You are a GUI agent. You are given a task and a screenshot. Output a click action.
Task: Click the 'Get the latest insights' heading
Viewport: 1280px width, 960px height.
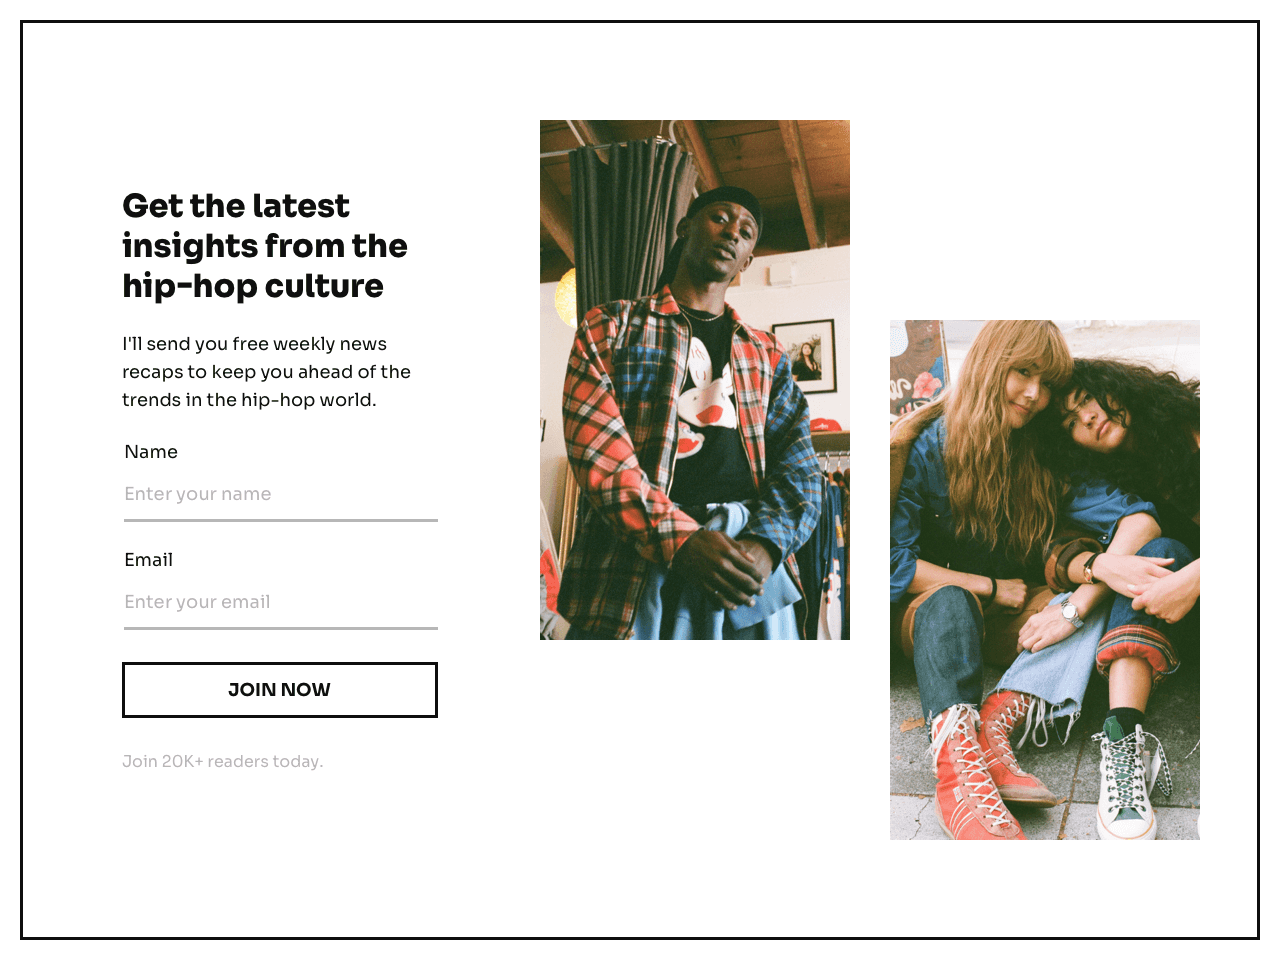tap(265, 246)
